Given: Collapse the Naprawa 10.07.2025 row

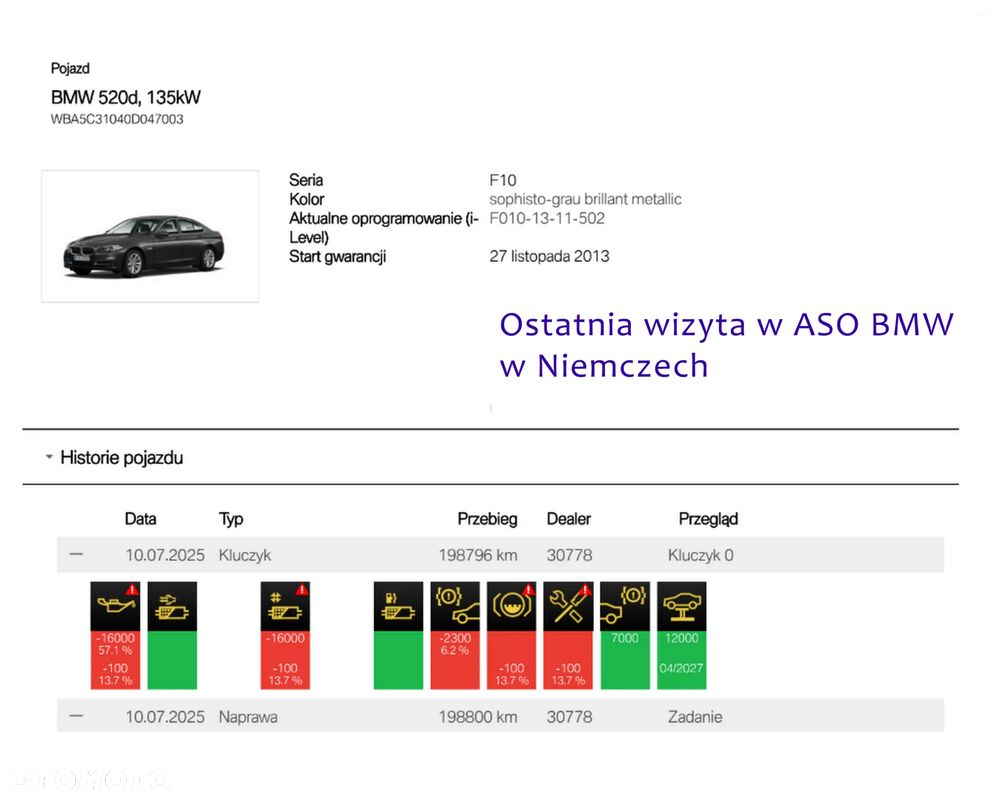Looking at the screenshot, I should click(76, 716).
